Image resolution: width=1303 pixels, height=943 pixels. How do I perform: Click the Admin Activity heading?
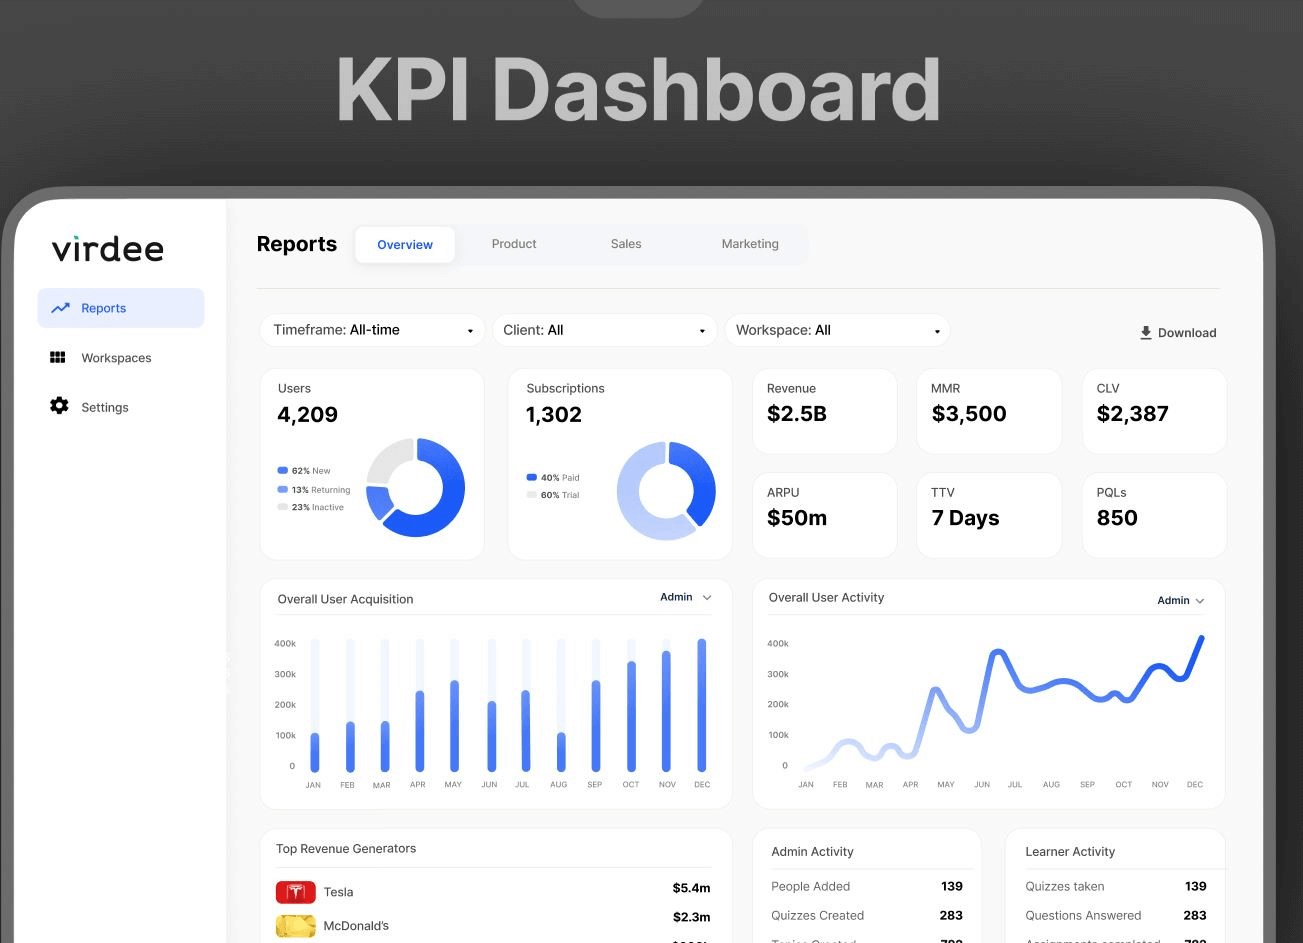pyautogui.click(x=812, y=852)
